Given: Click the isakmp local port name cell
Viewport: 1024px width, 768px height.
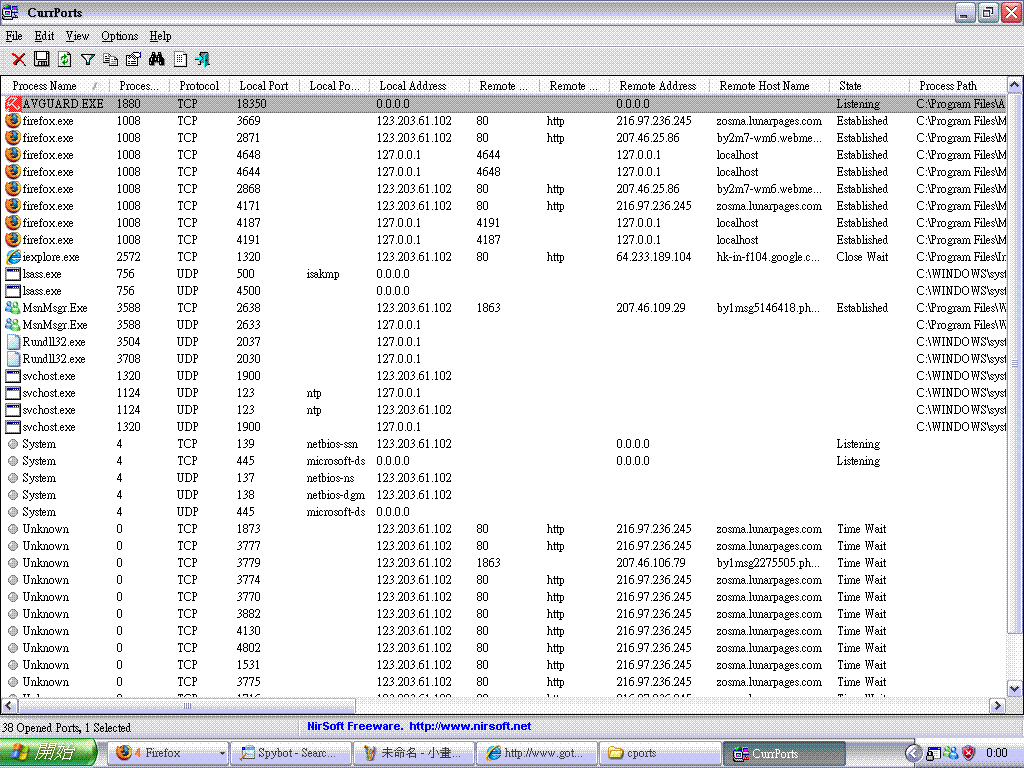Looking at the screenshot, I should point(323,274).
